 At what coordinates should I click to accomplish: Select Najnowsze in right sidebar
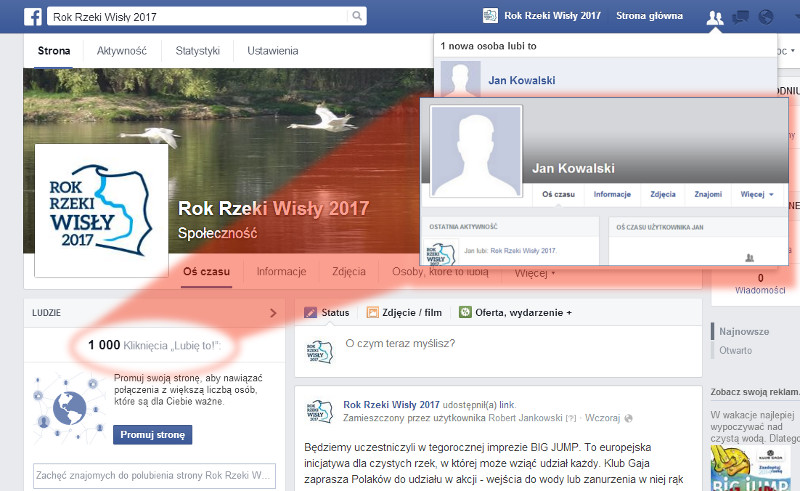click(744, 331)
